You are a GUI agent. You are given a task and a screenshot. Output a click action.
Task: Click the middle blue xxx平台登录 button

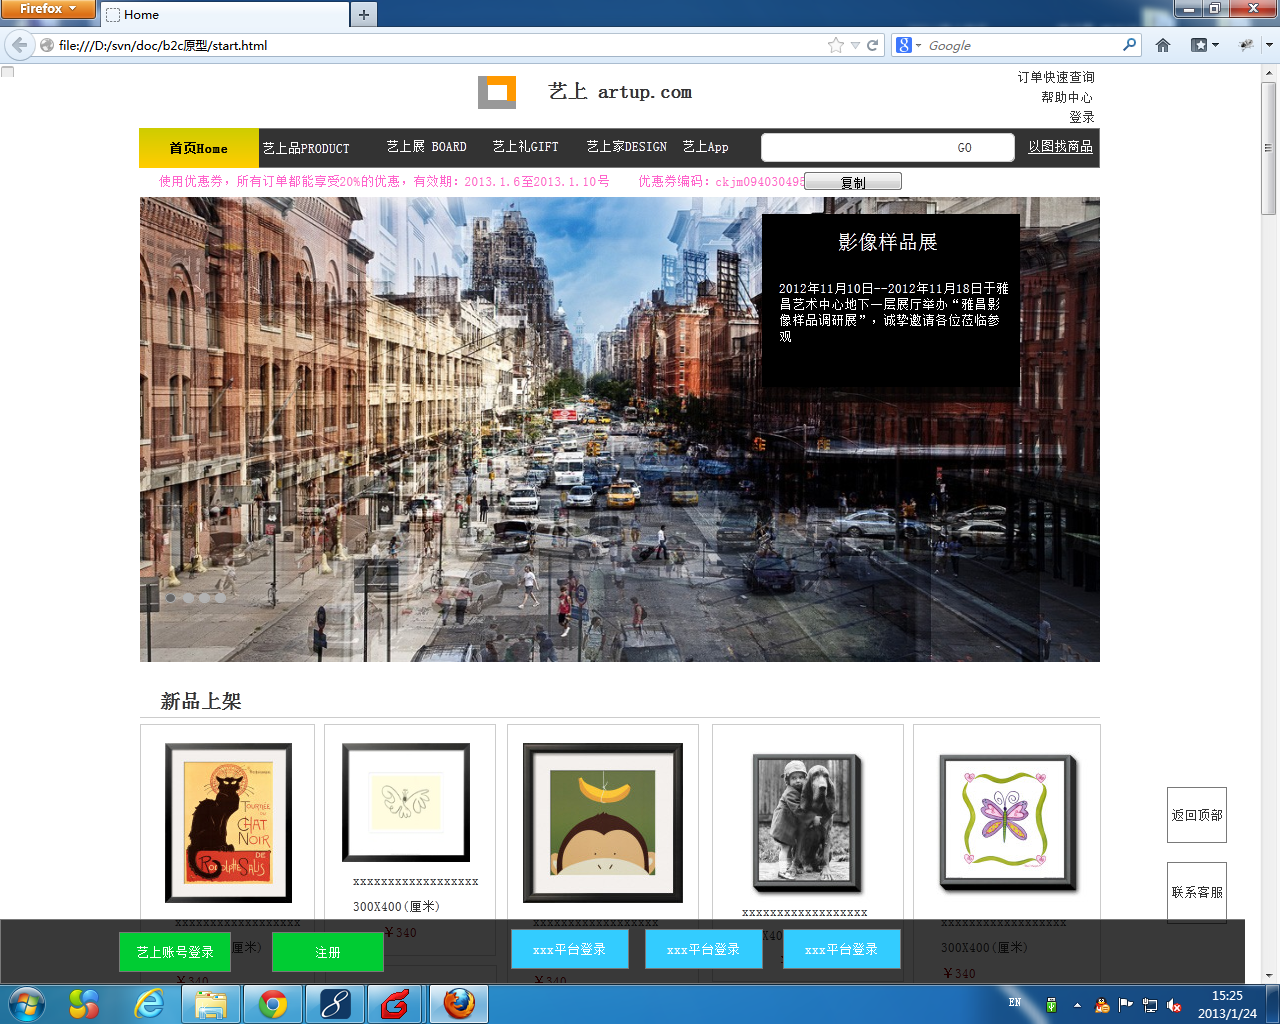(704, 949)
